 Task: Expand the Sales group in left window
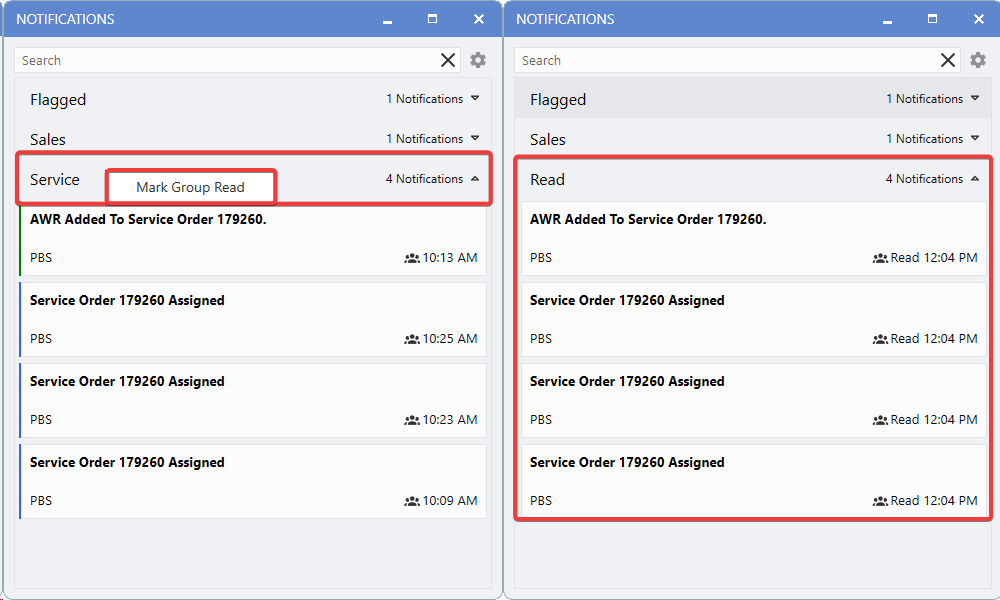click(x=475, y=139)
